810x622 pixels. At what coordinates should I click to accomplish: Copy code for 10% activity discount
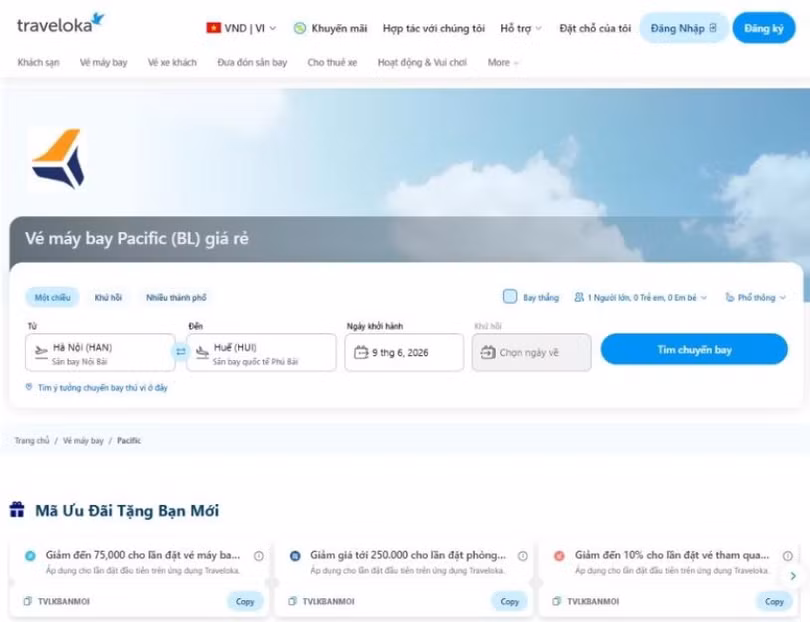(x=774, y=601)
